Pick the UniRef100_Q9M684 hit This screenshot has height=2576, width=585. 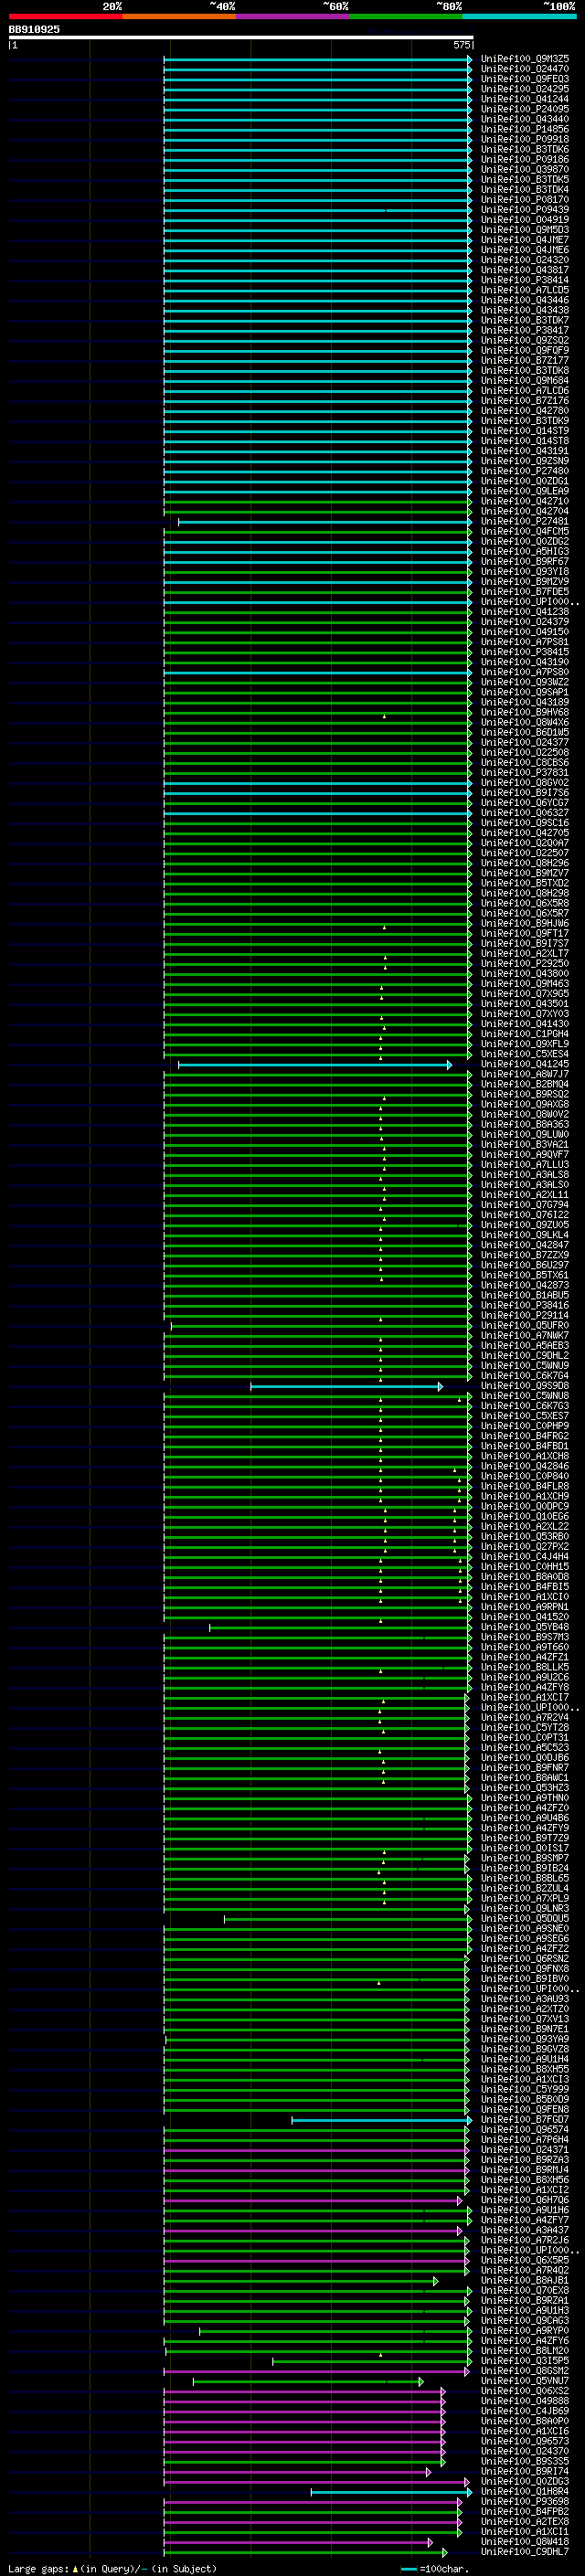click(525, 381)
